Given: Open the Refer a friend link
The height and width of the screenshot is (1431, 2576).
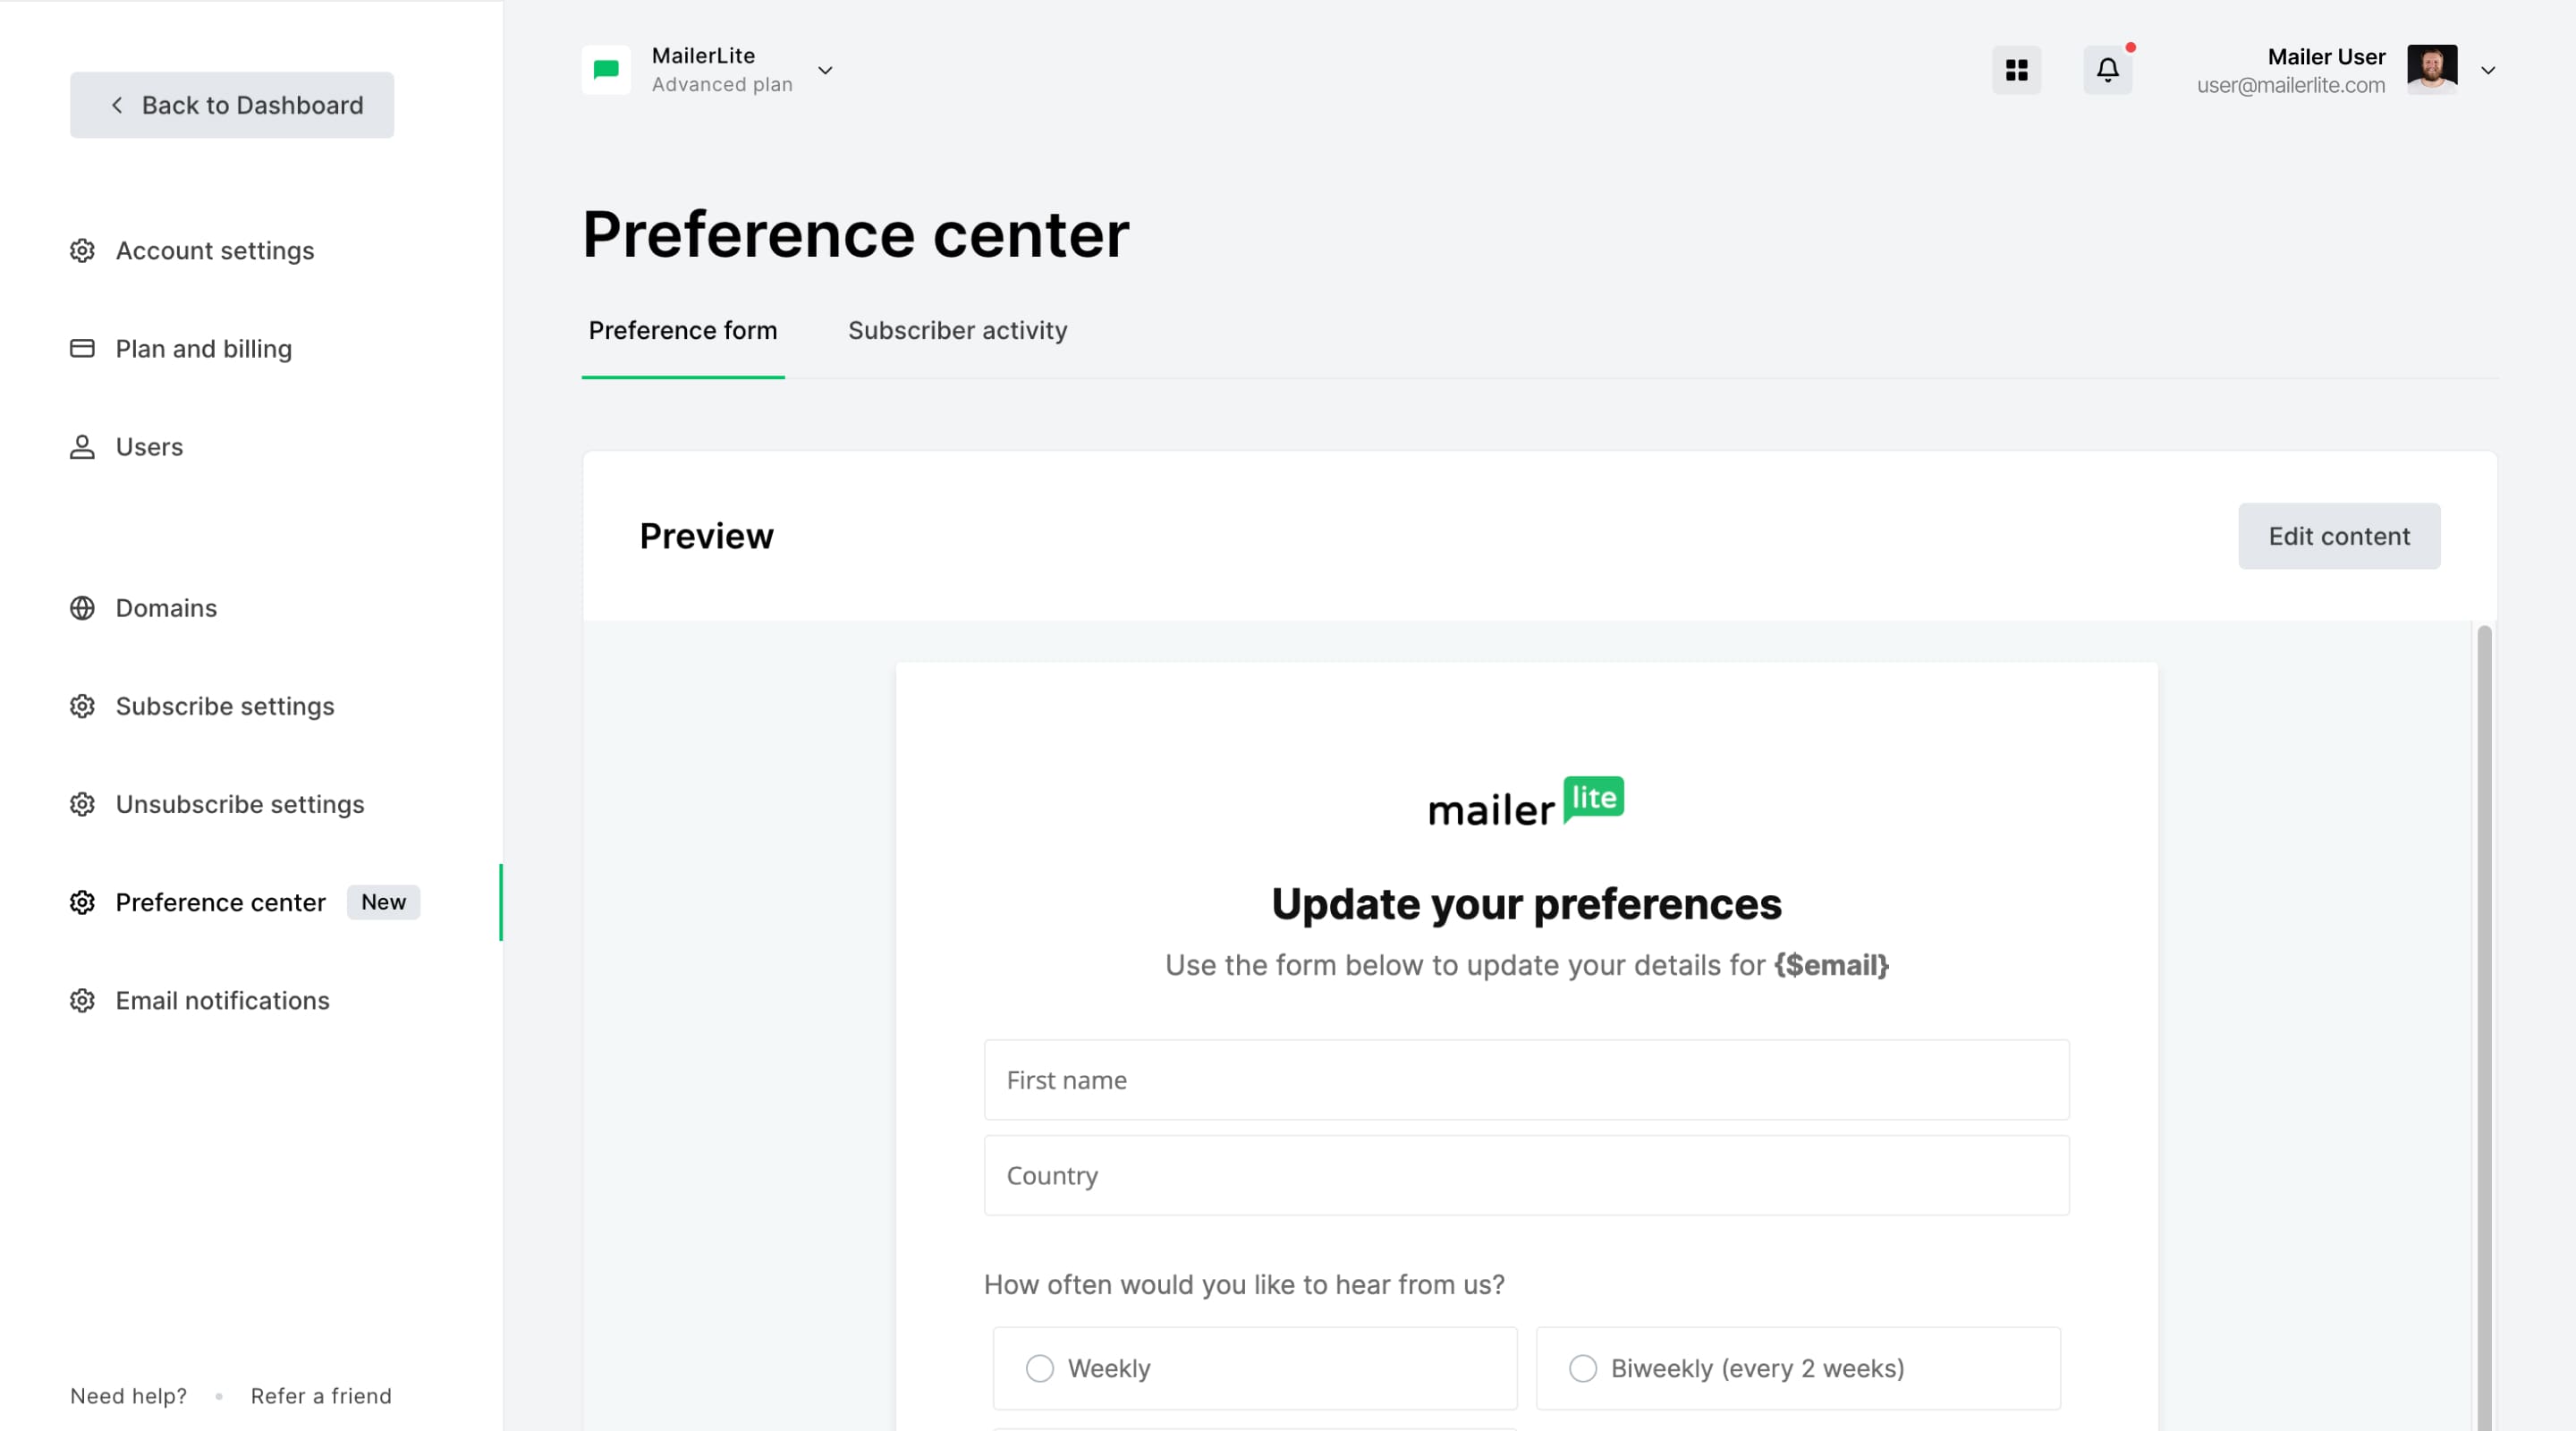Looking at the screenshot, I should point(321,1396).
